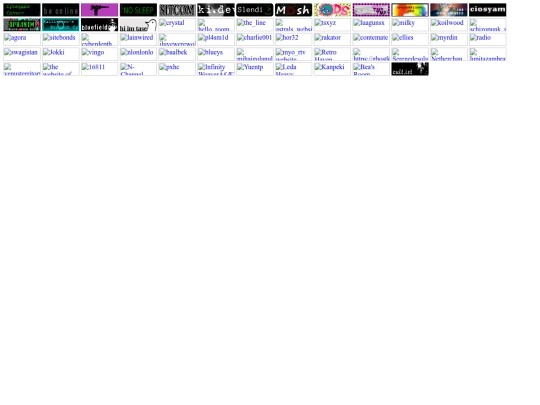540x405 pixels.
Task: Click the Kanpeki link
Action: (x=332, y=69)
